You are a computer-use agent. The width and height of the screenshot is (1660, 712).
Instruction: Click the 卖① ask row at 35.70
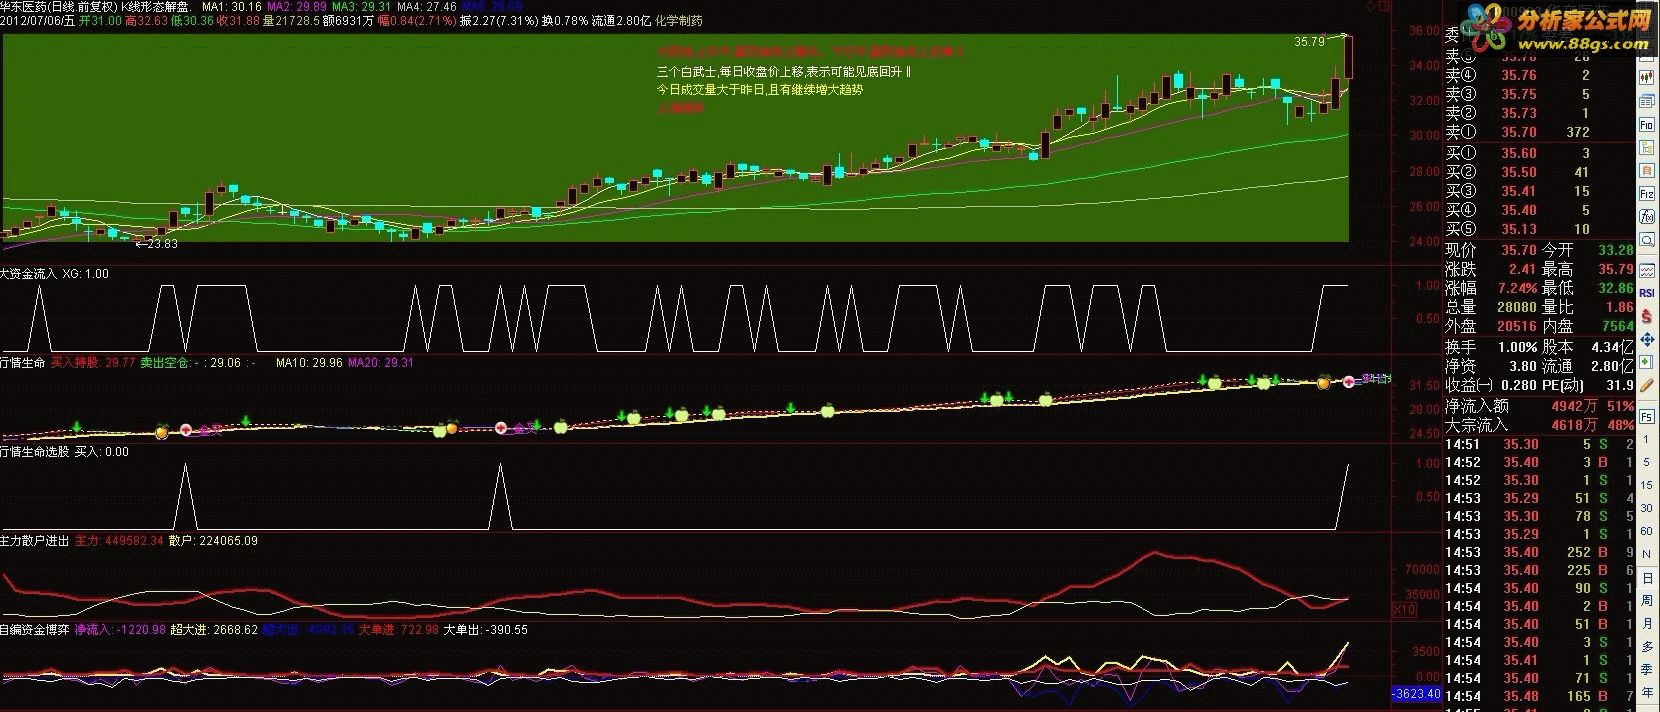tap(1538, 132)
